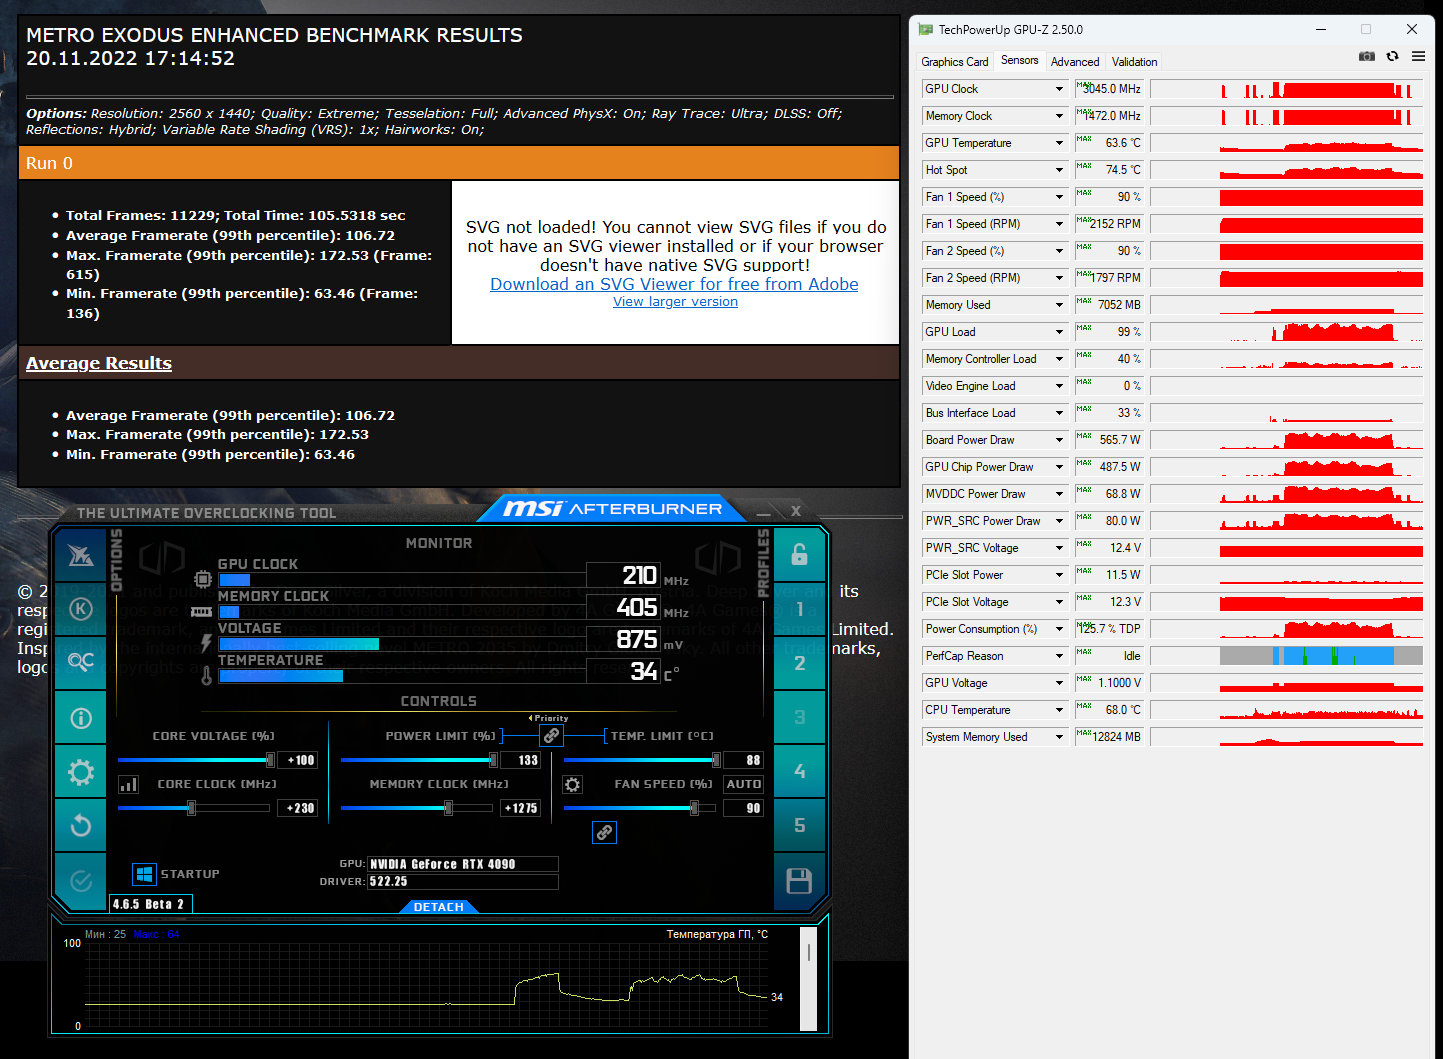
Task: Load Afterburner profile slot 1
Action: 799,609
